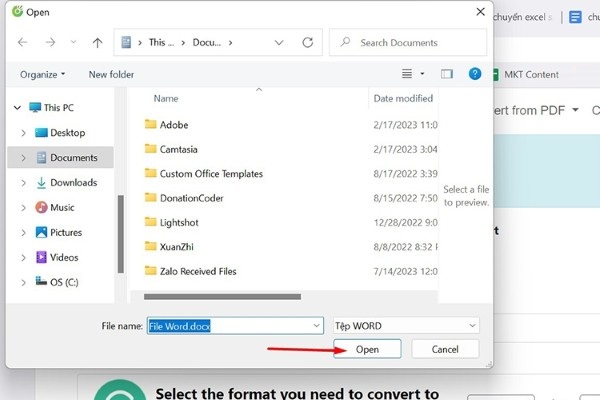Open more view options arrow
This screenshot has width=600, height=400.
click(x=422, y=73)
